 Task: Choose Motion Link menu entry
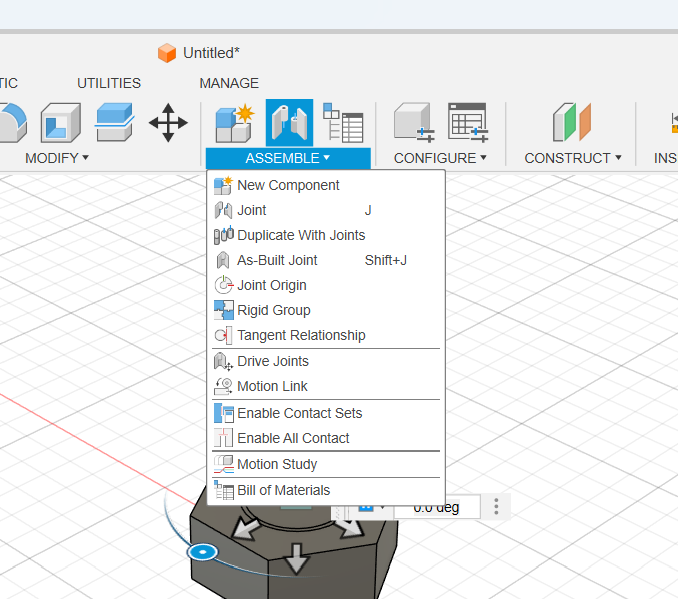(326, 386)
